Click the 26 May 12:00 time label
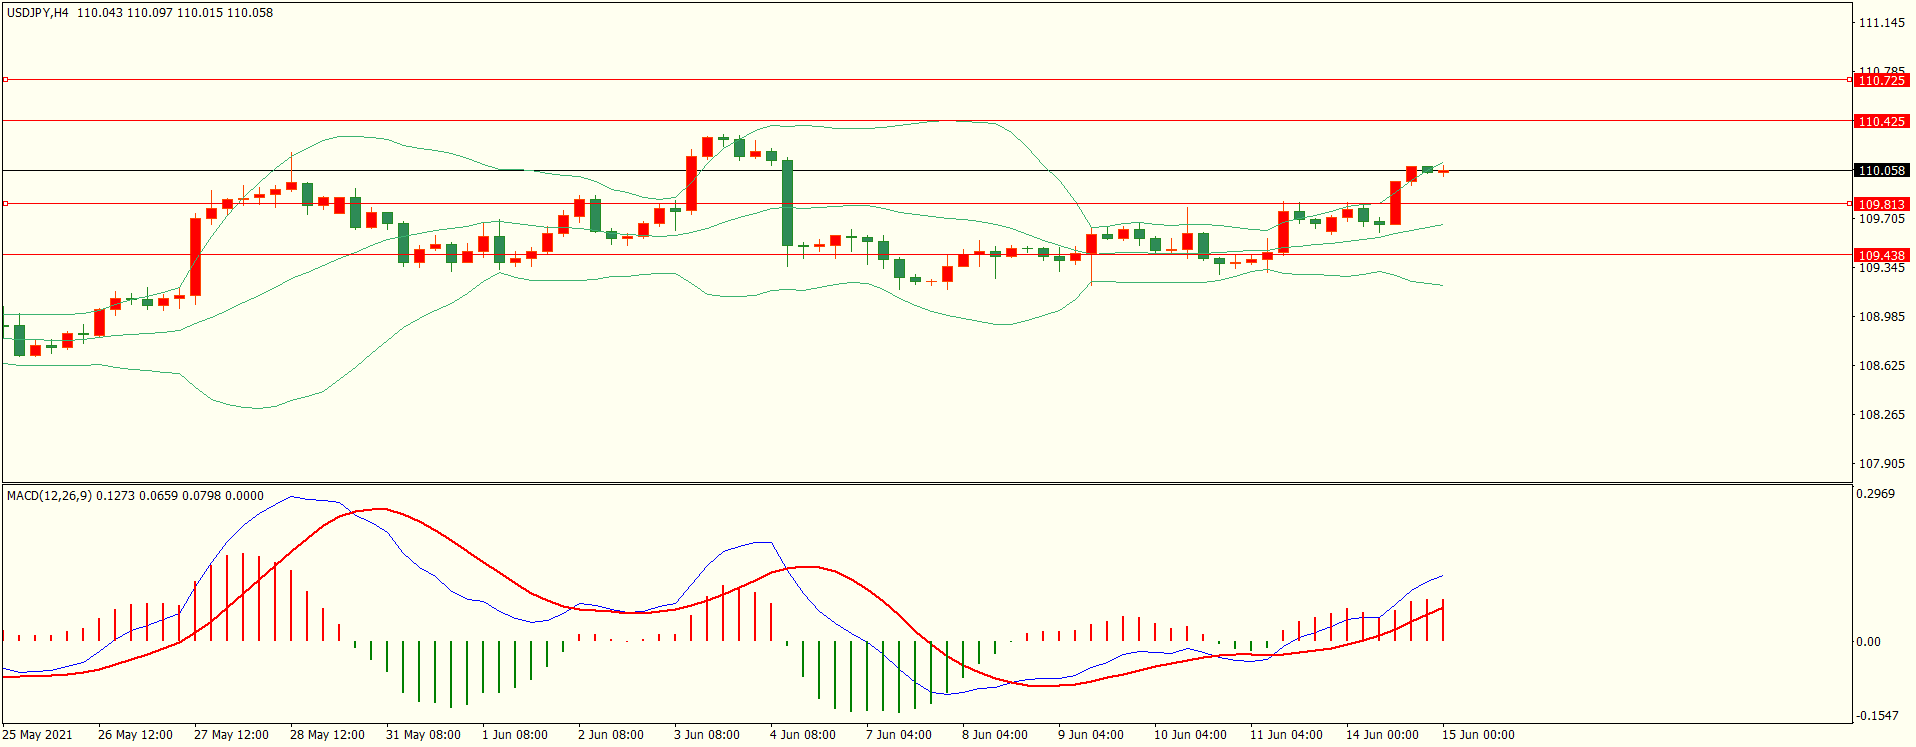 click(x=135, y=735)
